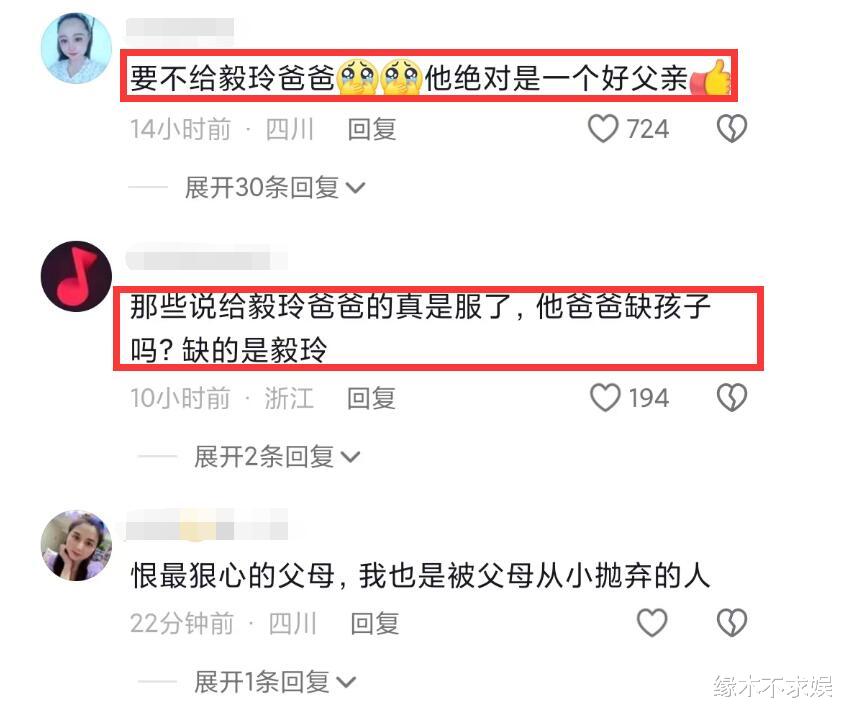This screenshot has height=714, width=845.
Task: Reply to the 22分钟前 comment
Action: tap(375, 623)
